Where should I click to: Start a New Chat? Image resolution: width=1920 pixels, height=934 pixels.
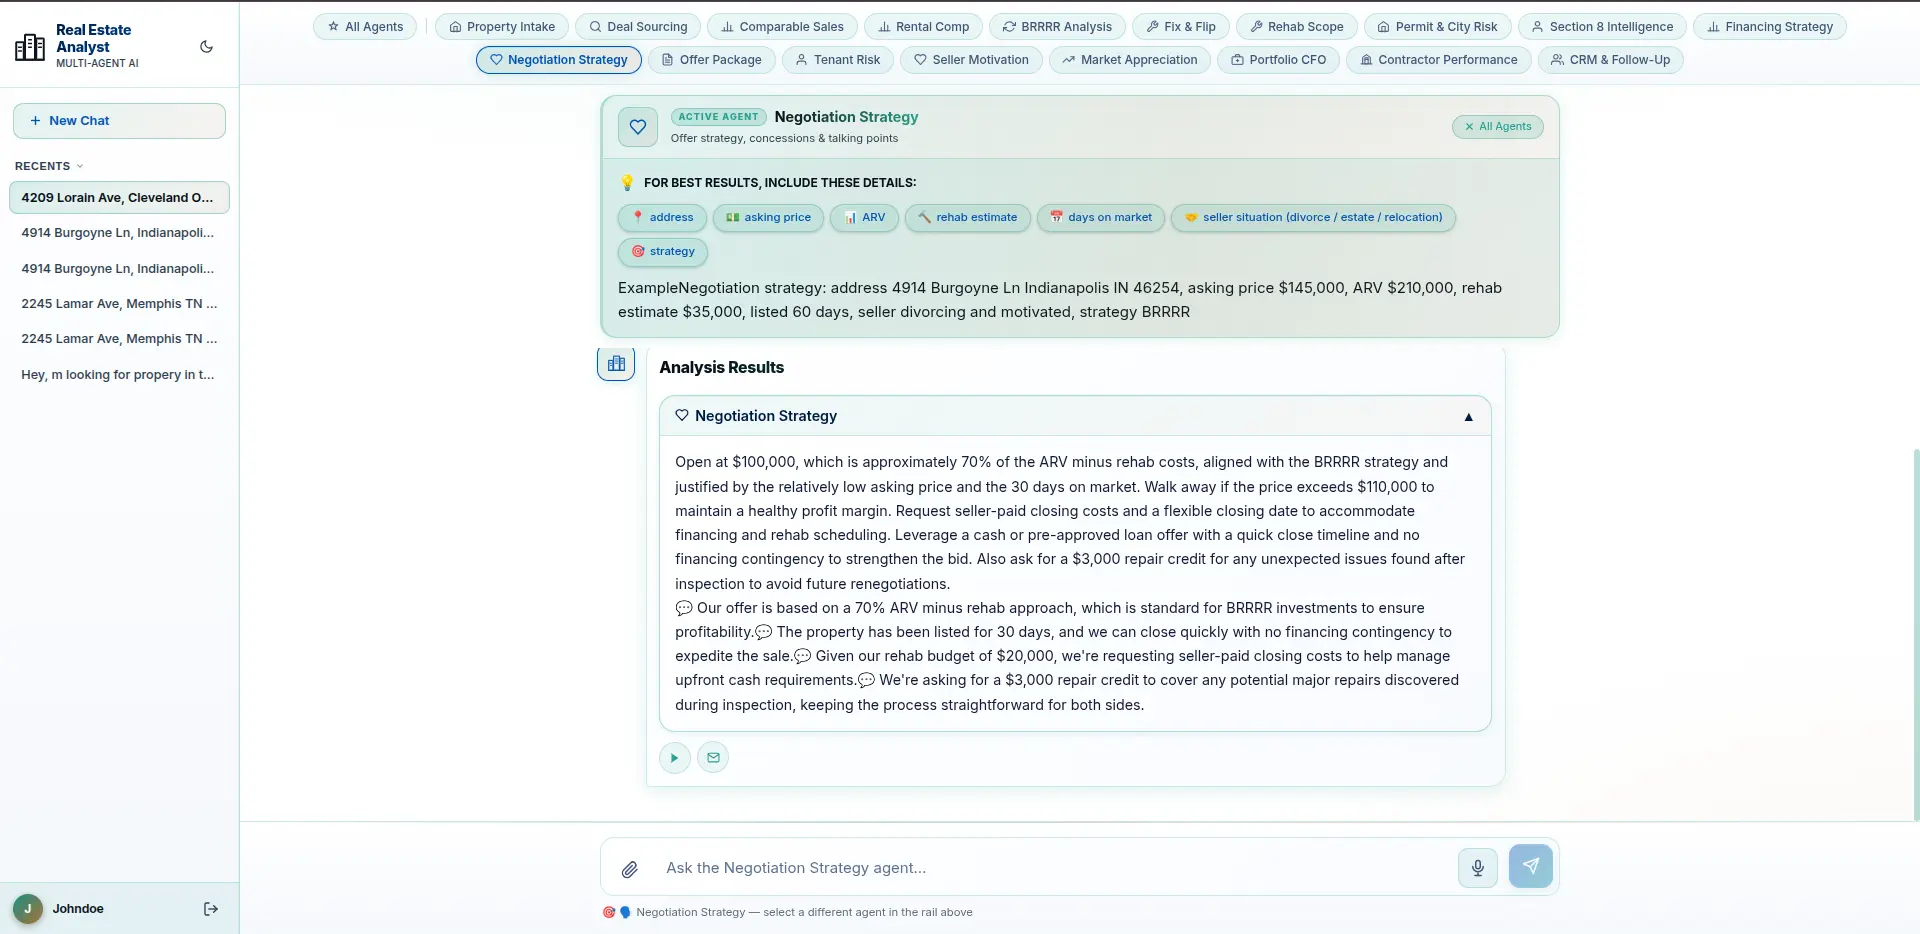point(119,121)
